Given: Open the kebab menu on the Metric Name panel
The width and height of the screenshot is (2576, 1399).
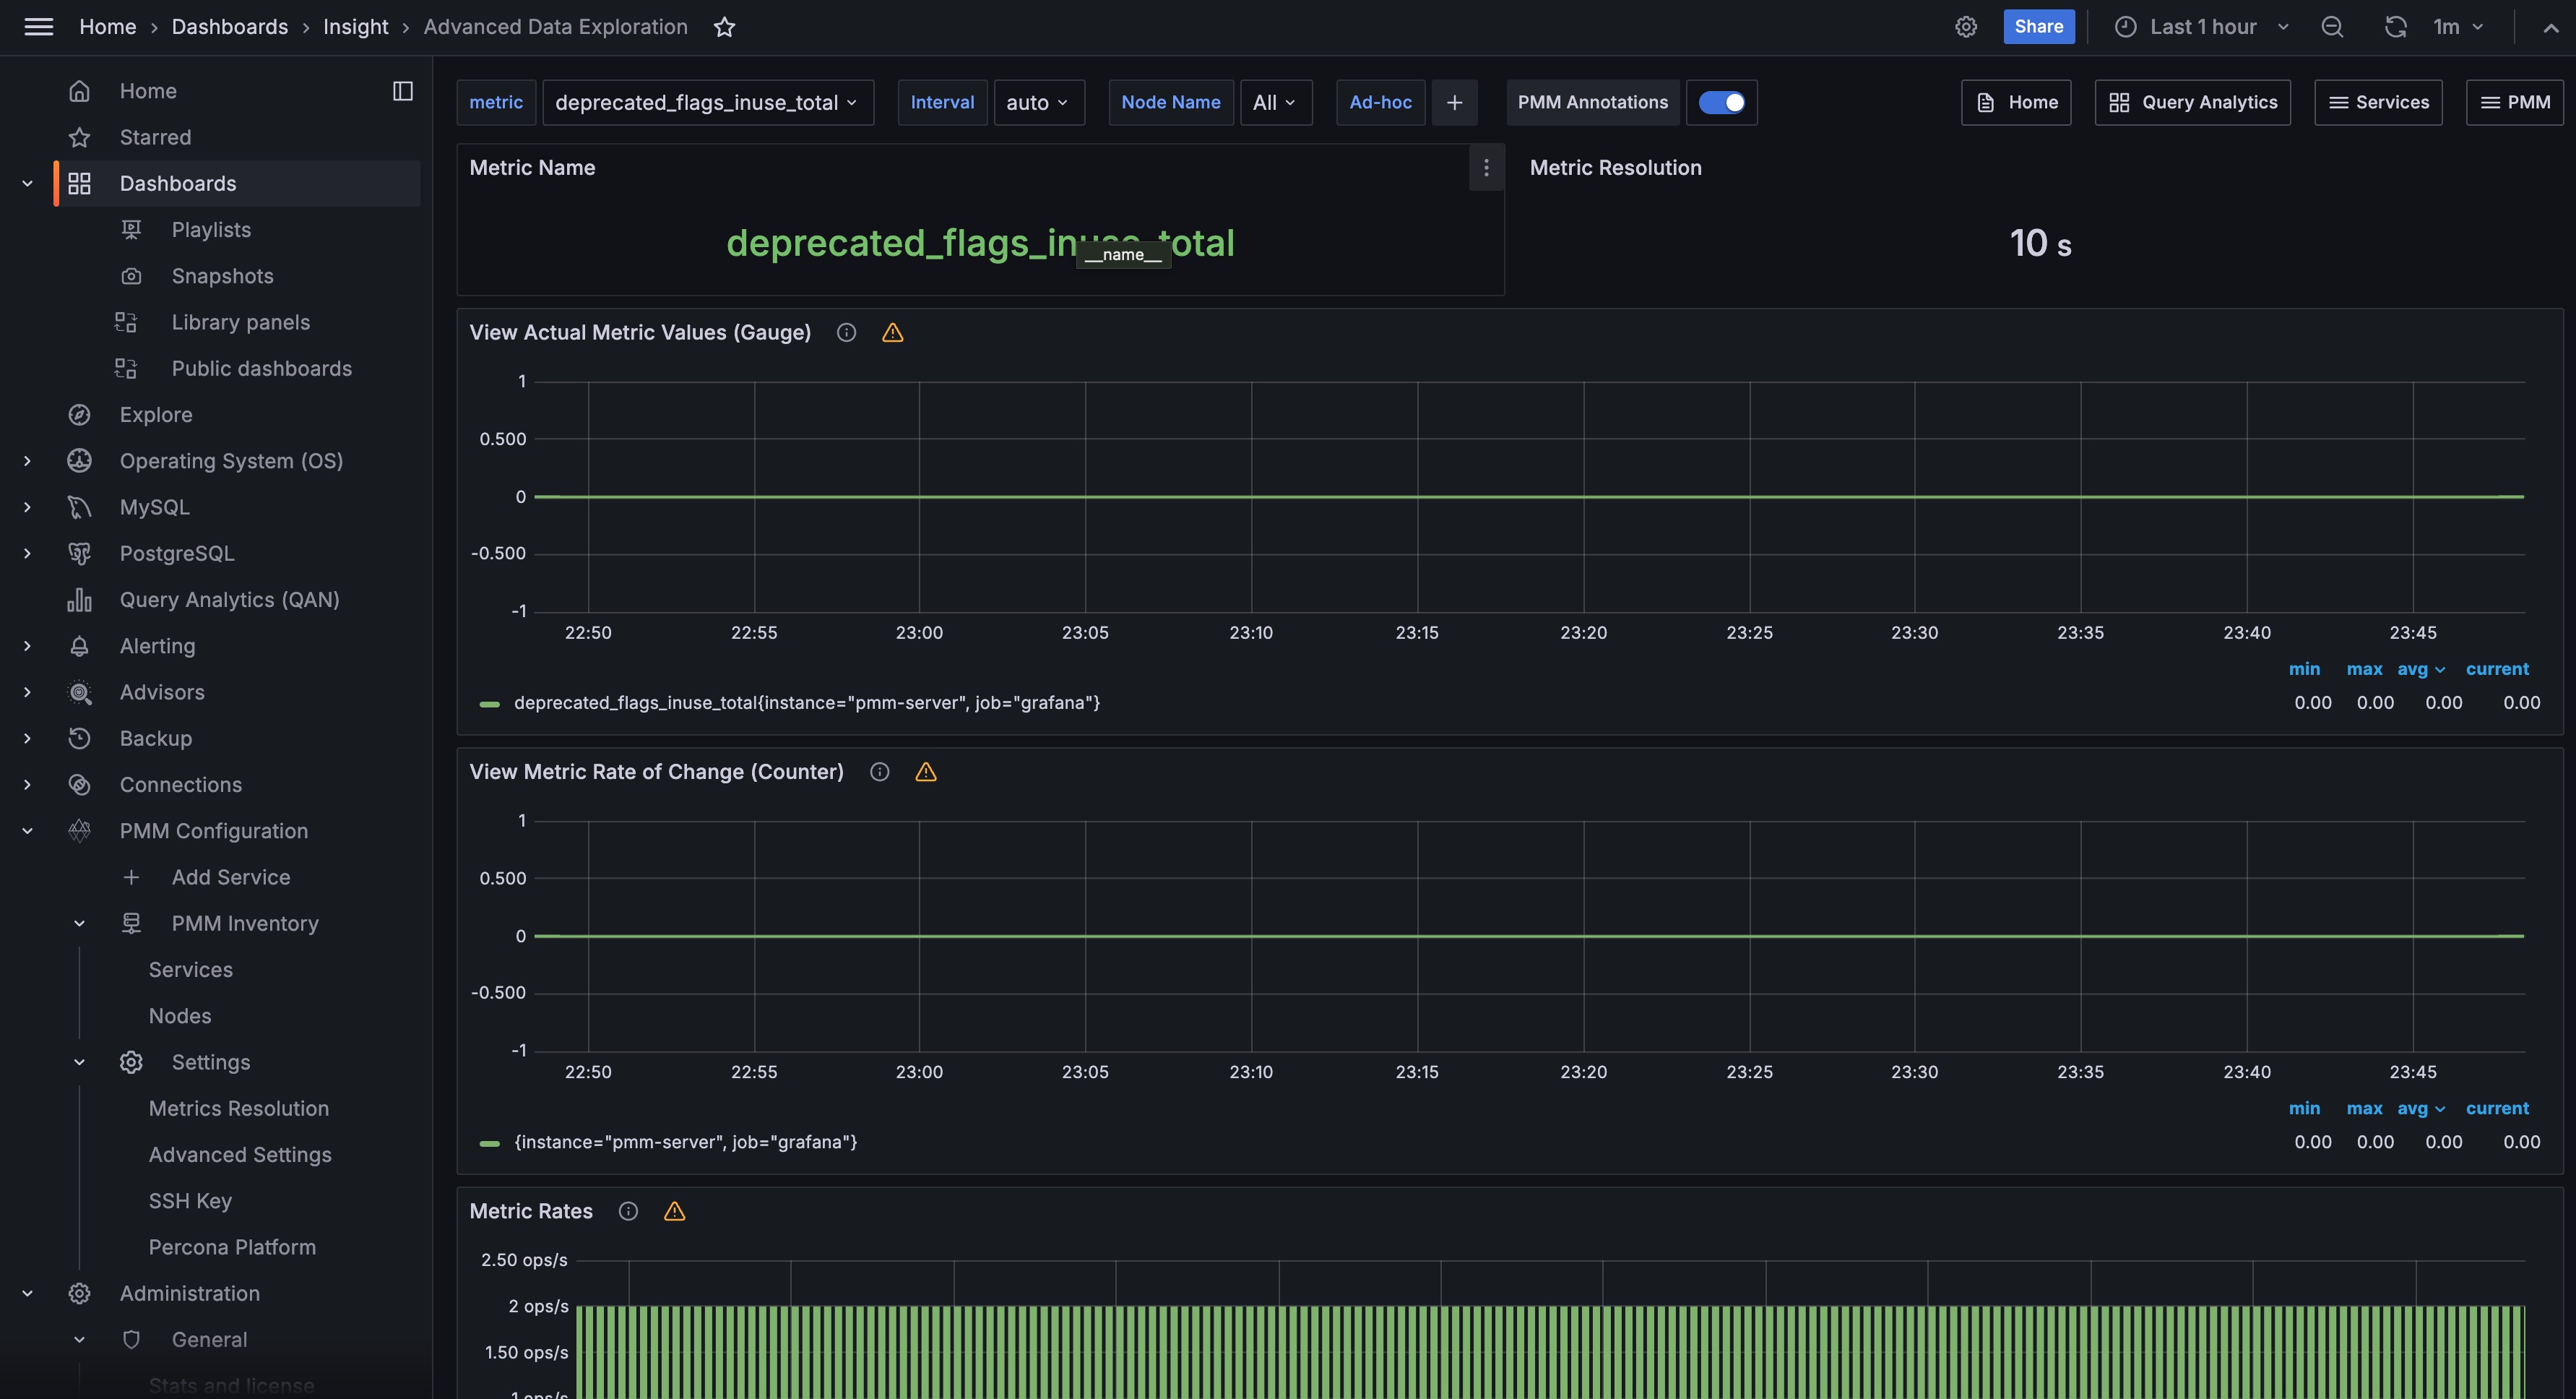Looking at the screenshot, I should pyautogui.click(x=1486, y=168).
